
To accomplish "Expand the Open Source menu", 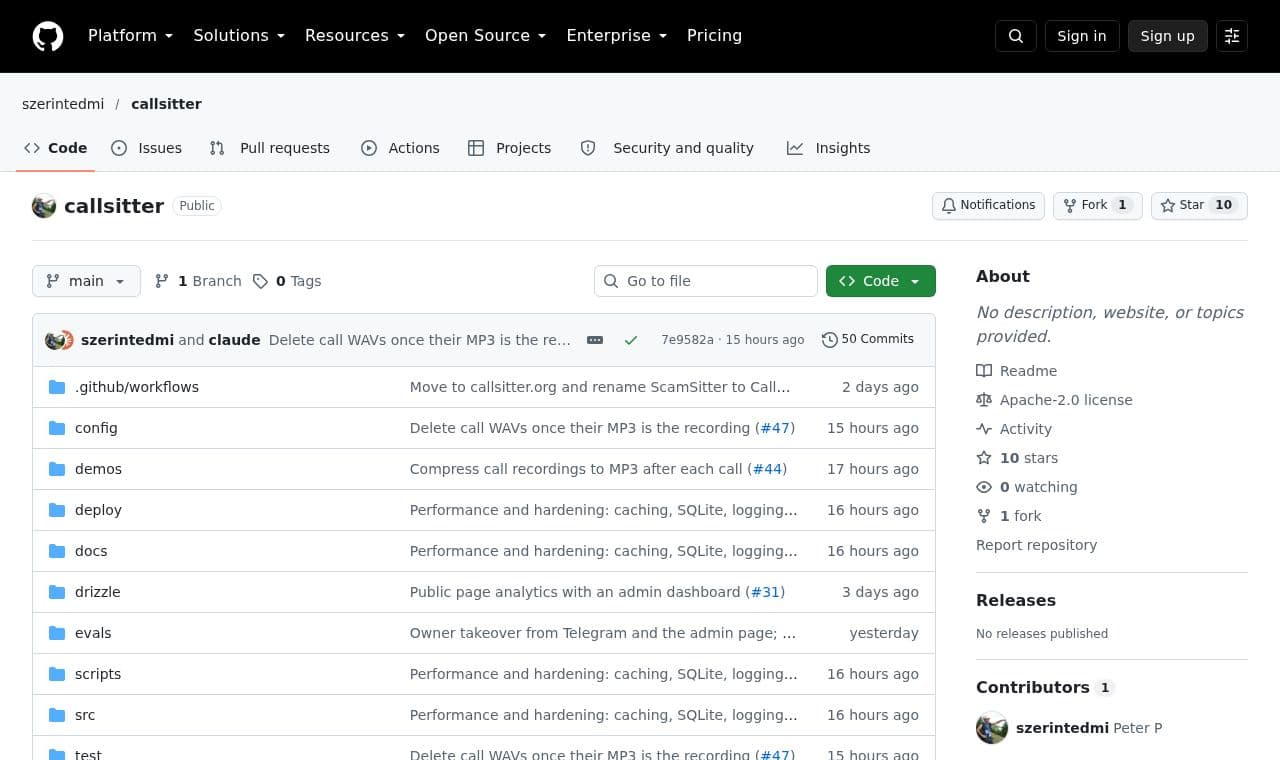I will [486, 36].
